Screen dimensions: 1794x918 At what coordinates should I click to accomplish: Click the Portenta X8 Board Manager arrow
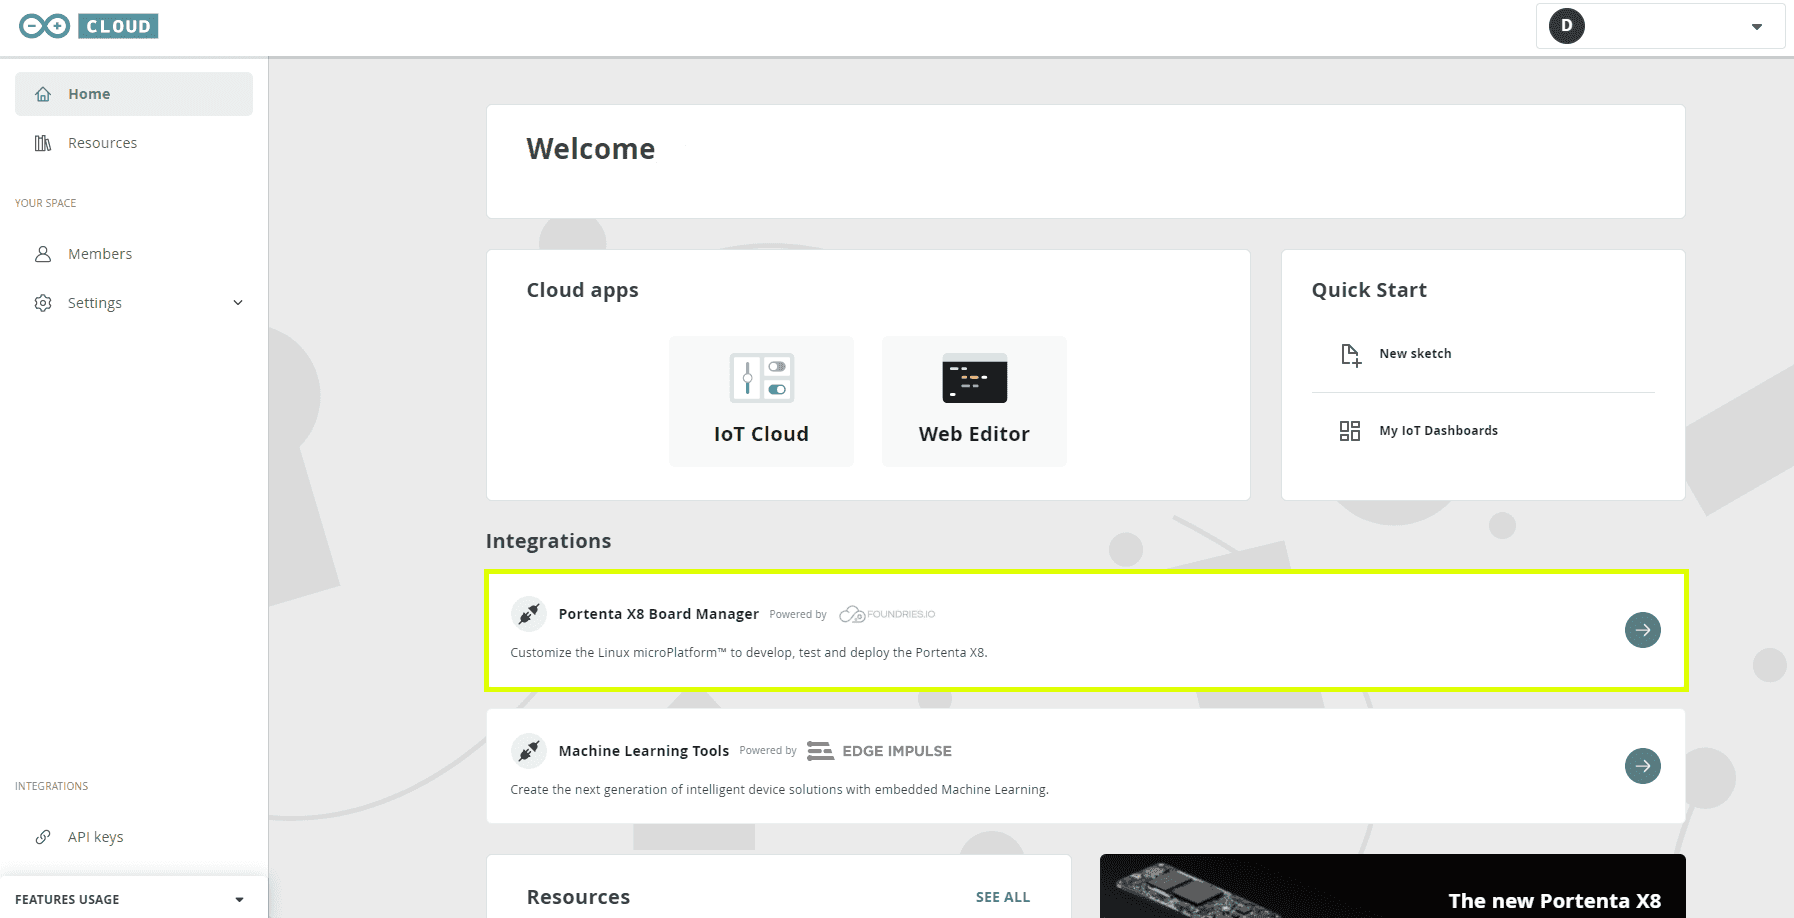pyautogui.click(x=1642, y=630)
